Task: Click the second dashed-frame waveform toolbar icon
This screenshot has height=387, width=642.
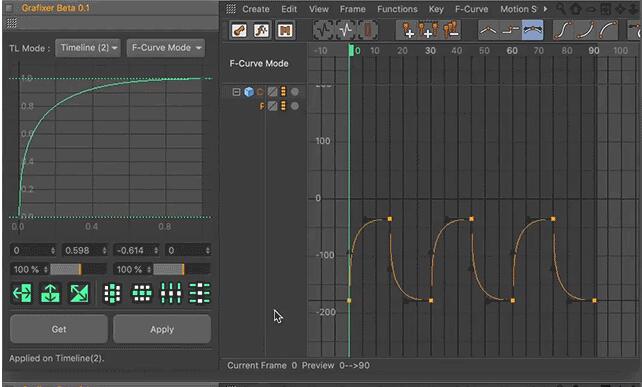Action: [346, 30]
